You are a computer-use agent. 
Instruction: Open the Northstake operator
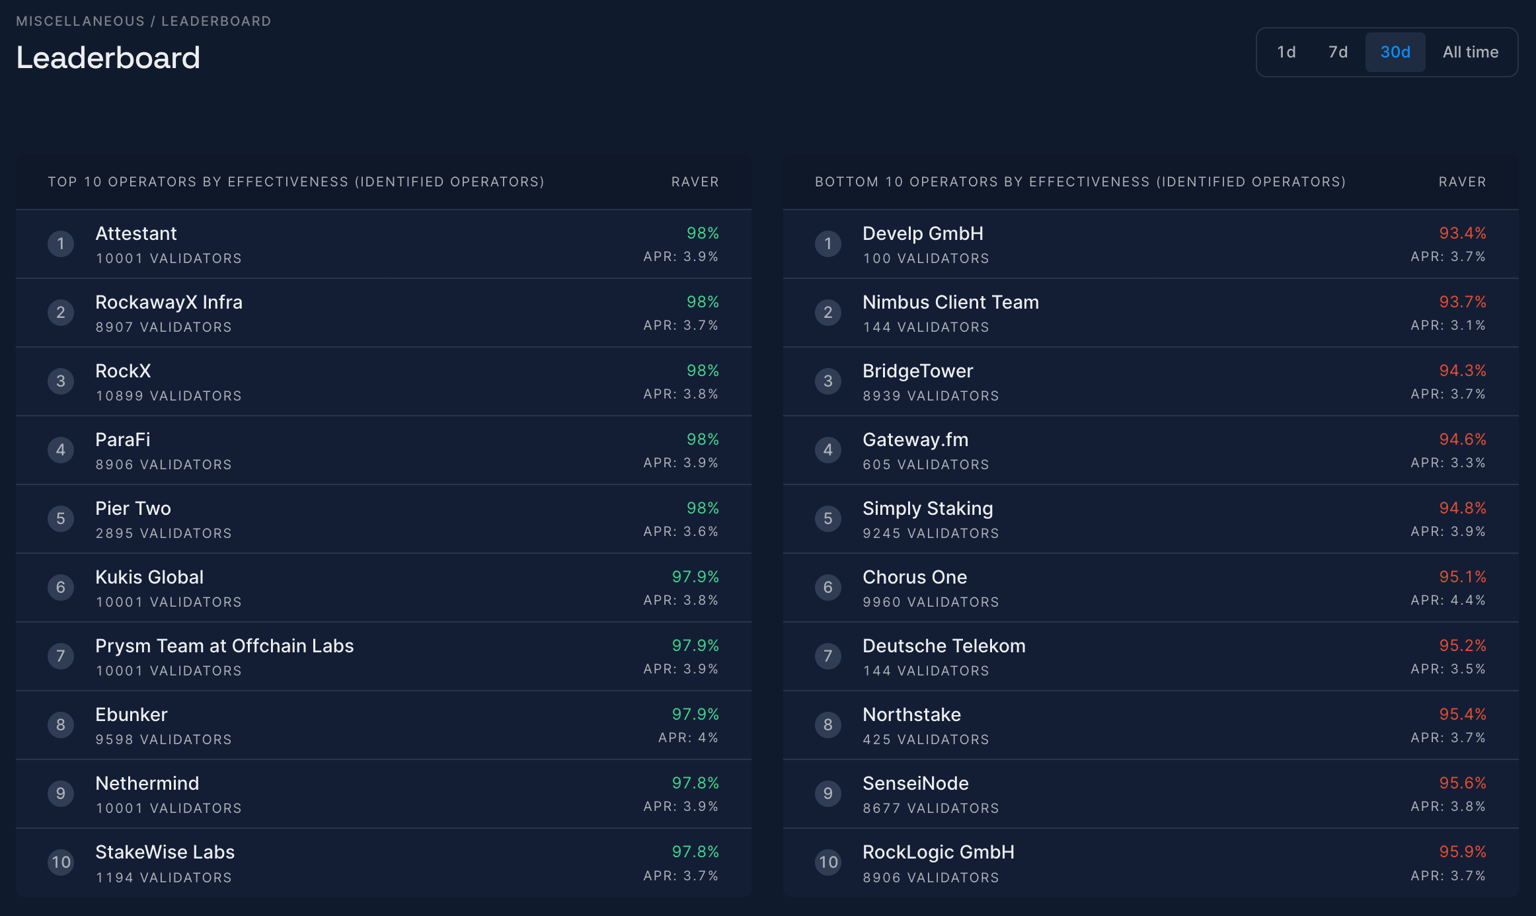[912, 715]
